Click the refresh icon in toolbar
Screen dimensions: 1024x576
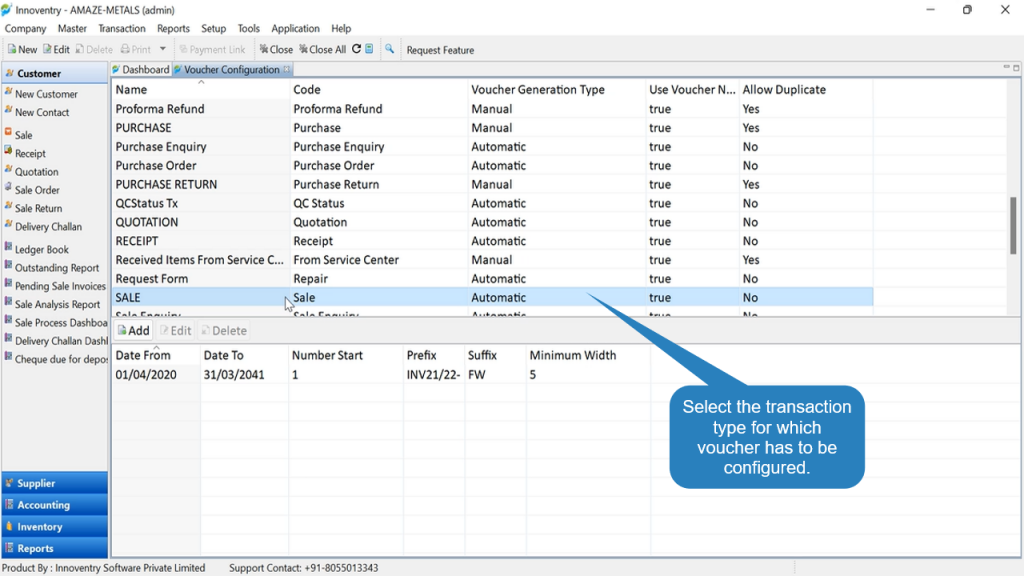pyautogui.click(x=357, y=49)
